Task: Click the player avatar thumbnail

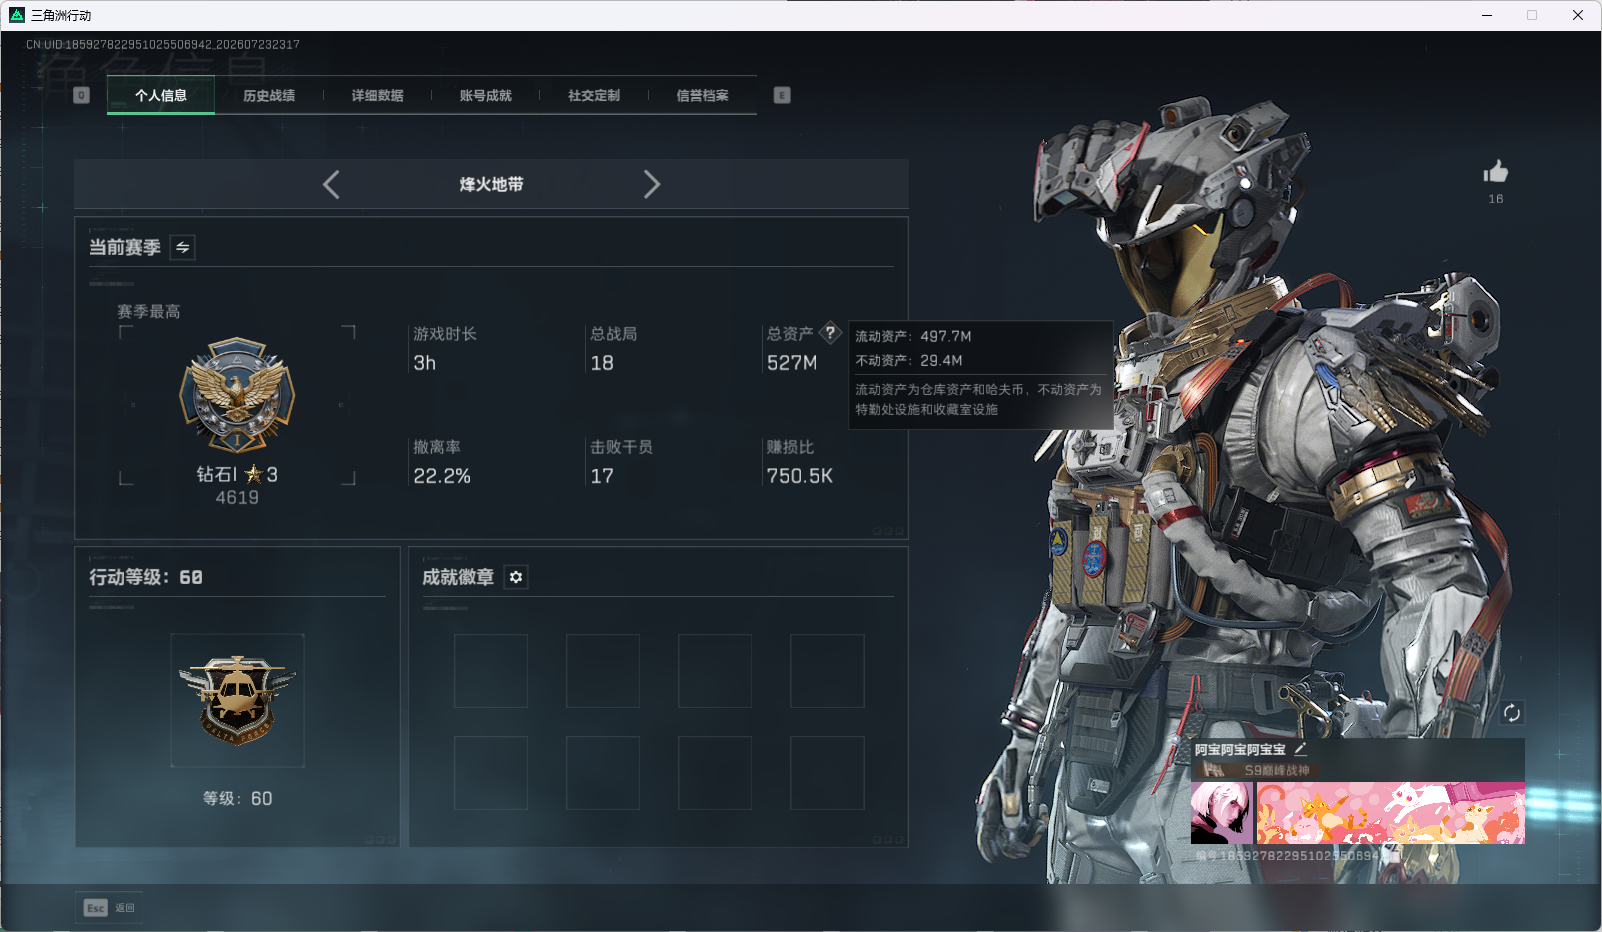Action: tap(1221, 813)
